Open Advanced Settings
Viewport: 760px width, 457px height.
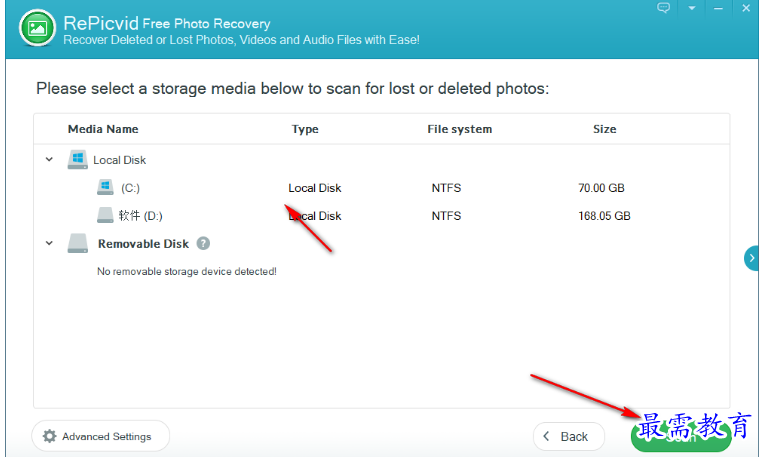[x=101, y=436]
